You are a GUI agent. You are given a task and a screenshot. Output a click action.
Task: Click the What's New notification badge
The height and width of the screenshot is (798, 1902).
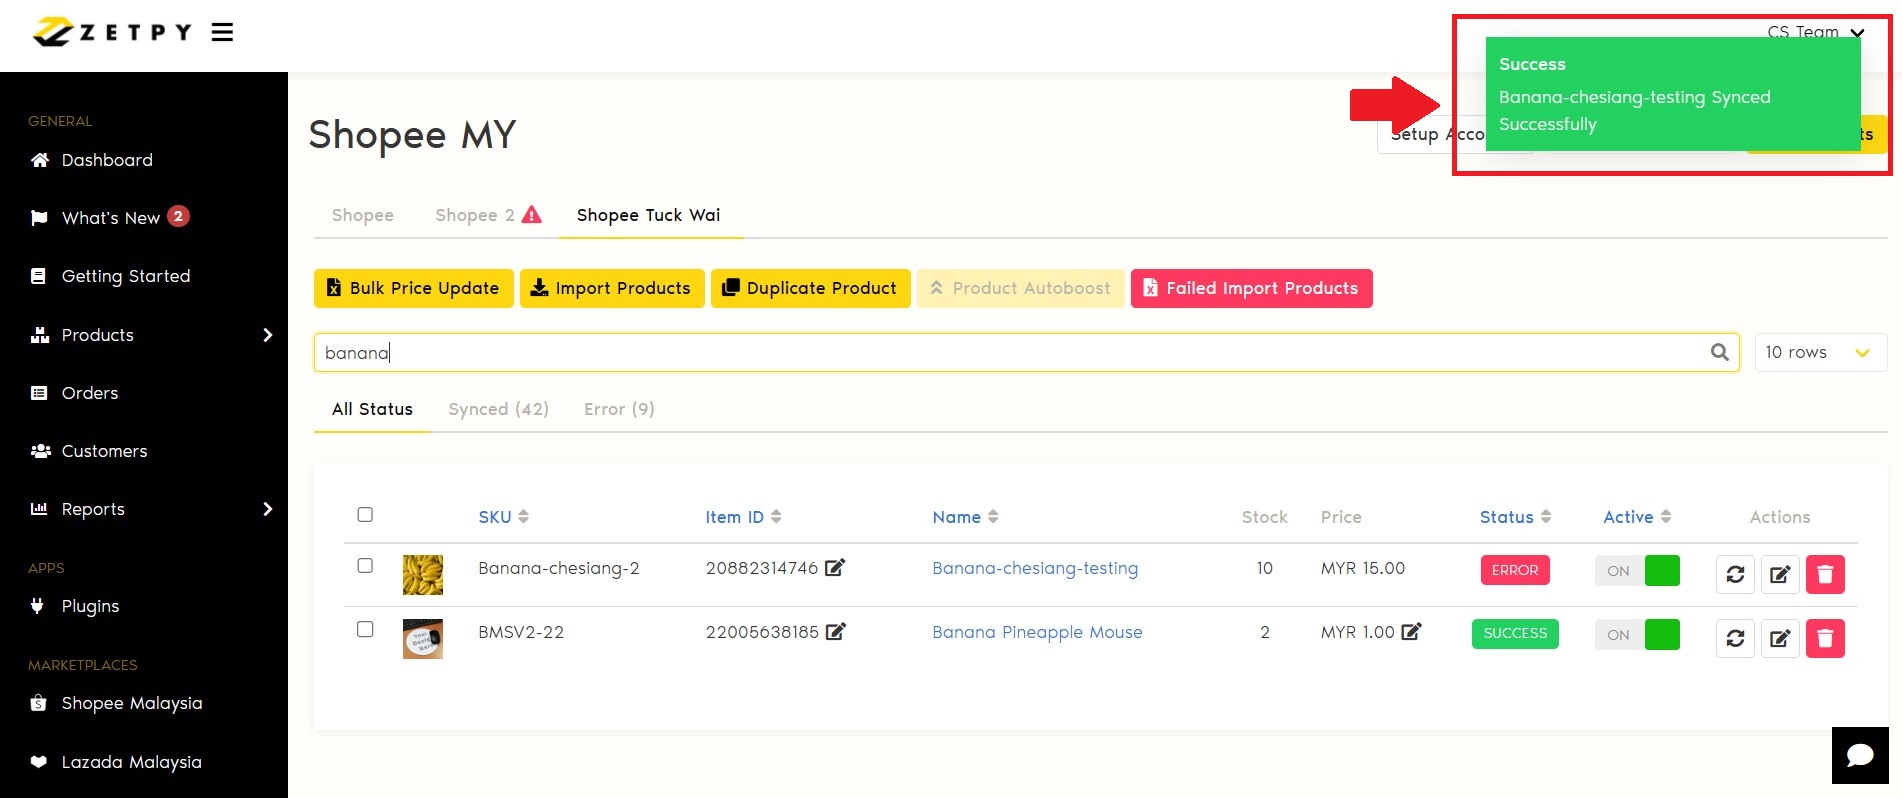(x=178, y=216)
